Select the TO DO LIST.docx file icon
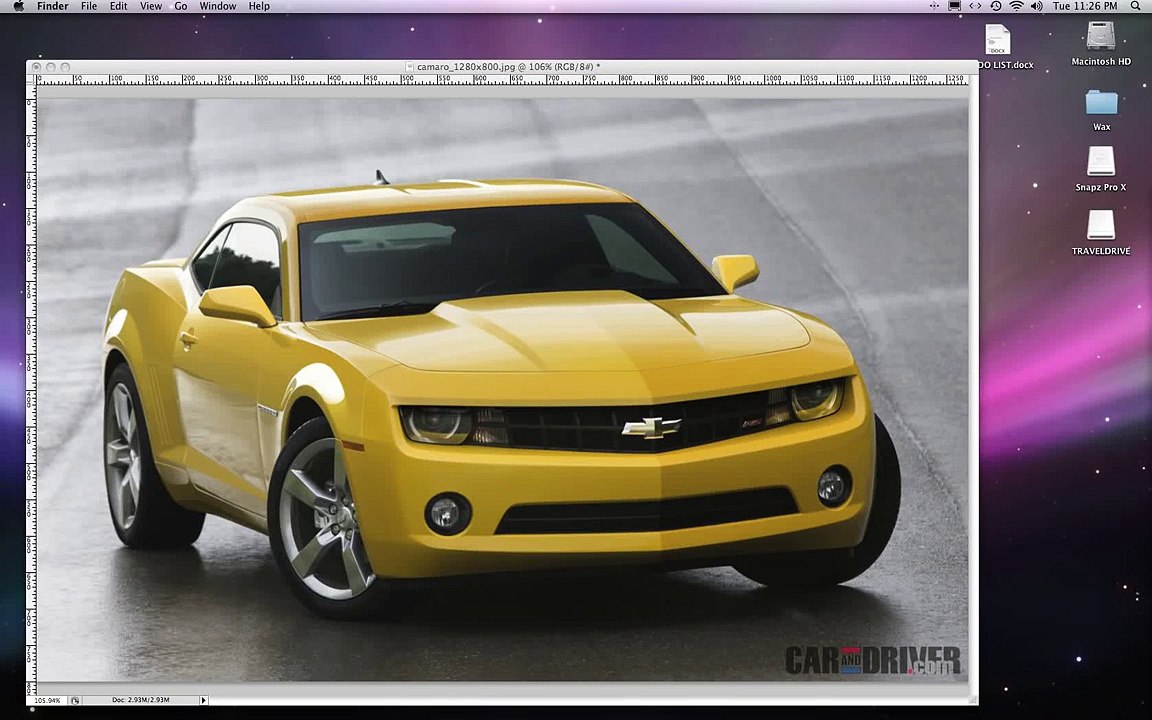The height and width of the screenshot is (720, 1152). (998, 39)
